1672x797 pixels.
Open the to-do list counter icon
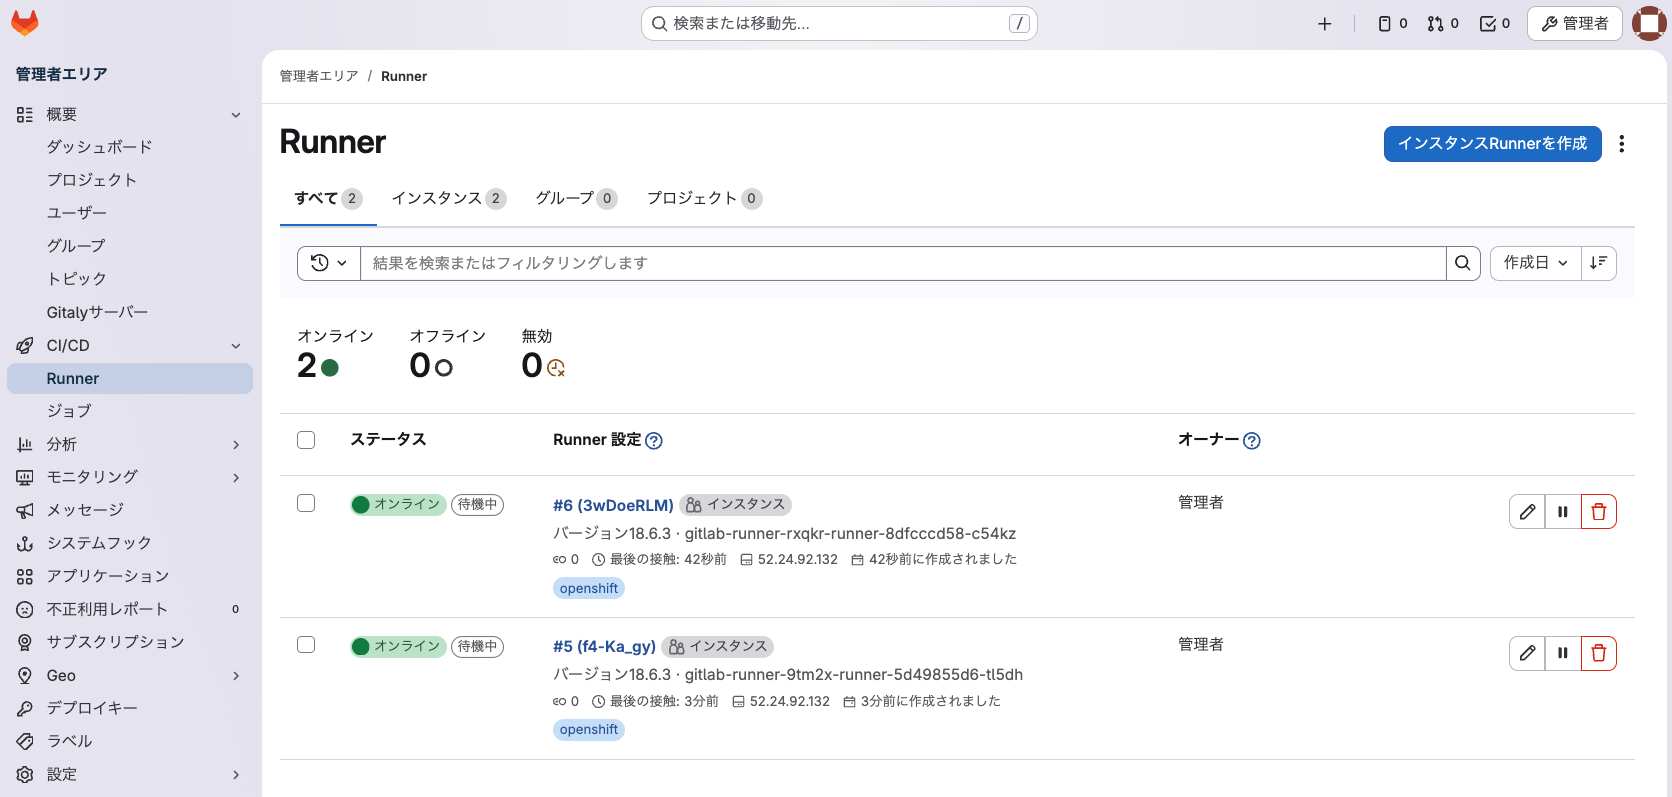pos(1495,24)
